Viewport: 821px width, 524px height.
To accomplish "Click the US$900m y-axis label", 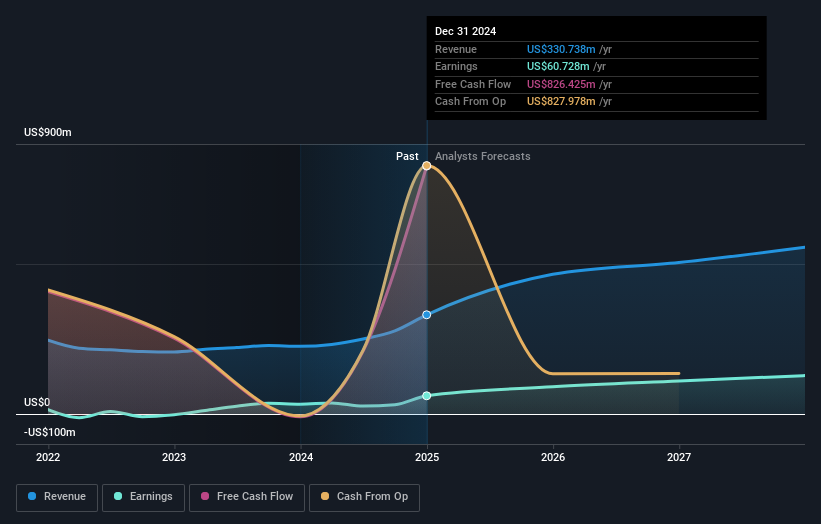I will [x=48, y=132].
